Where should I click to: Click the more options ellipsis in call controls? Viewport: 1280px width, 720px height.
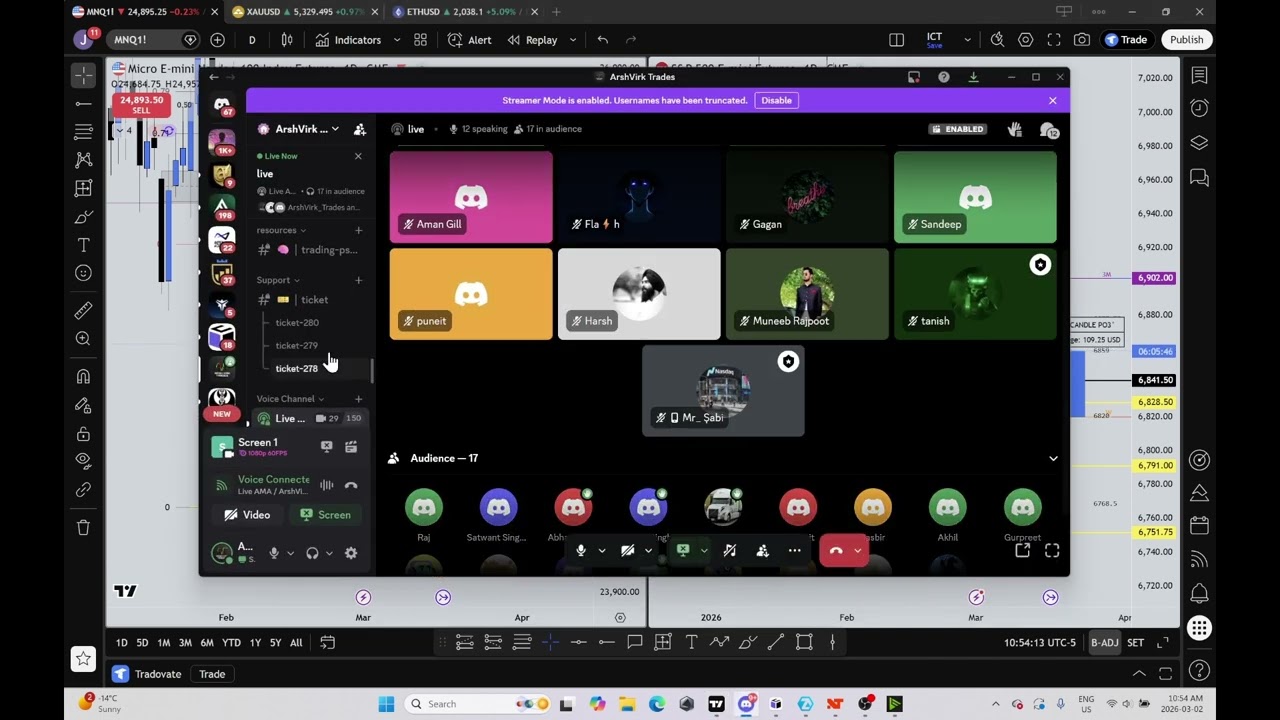point(794,550)
